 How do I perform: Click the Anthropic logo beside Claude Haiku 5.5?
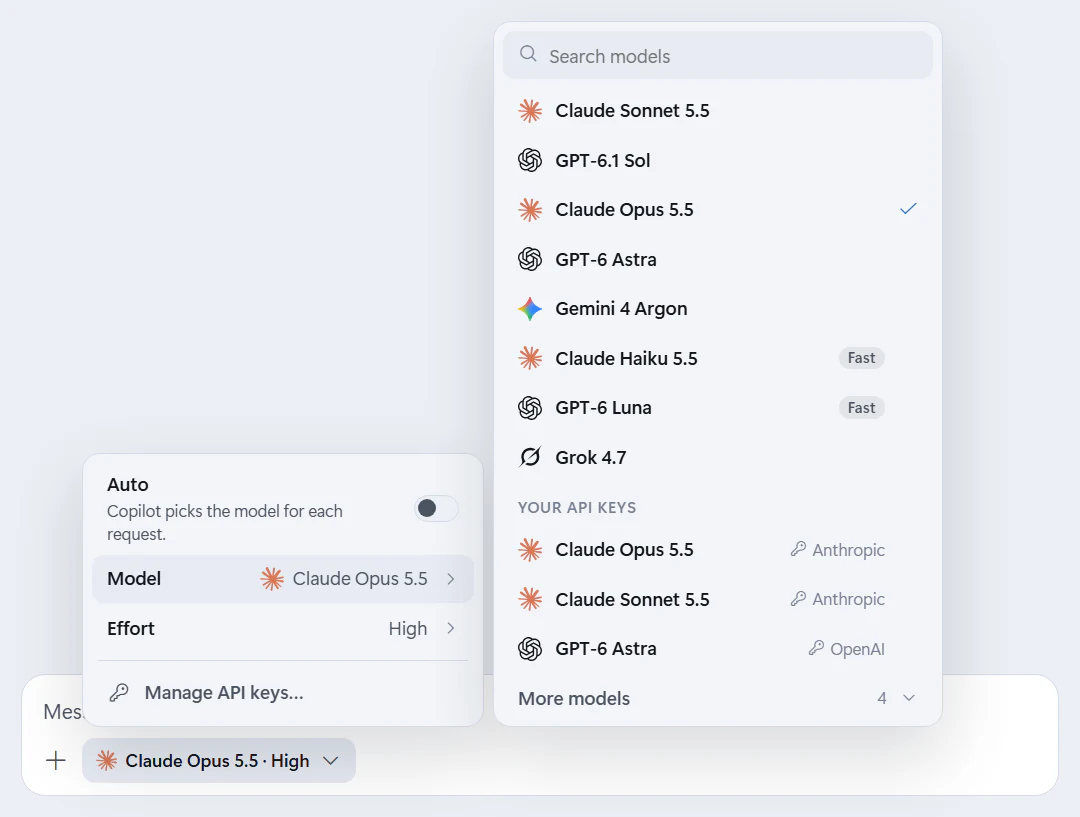click(x=530, y=358)
